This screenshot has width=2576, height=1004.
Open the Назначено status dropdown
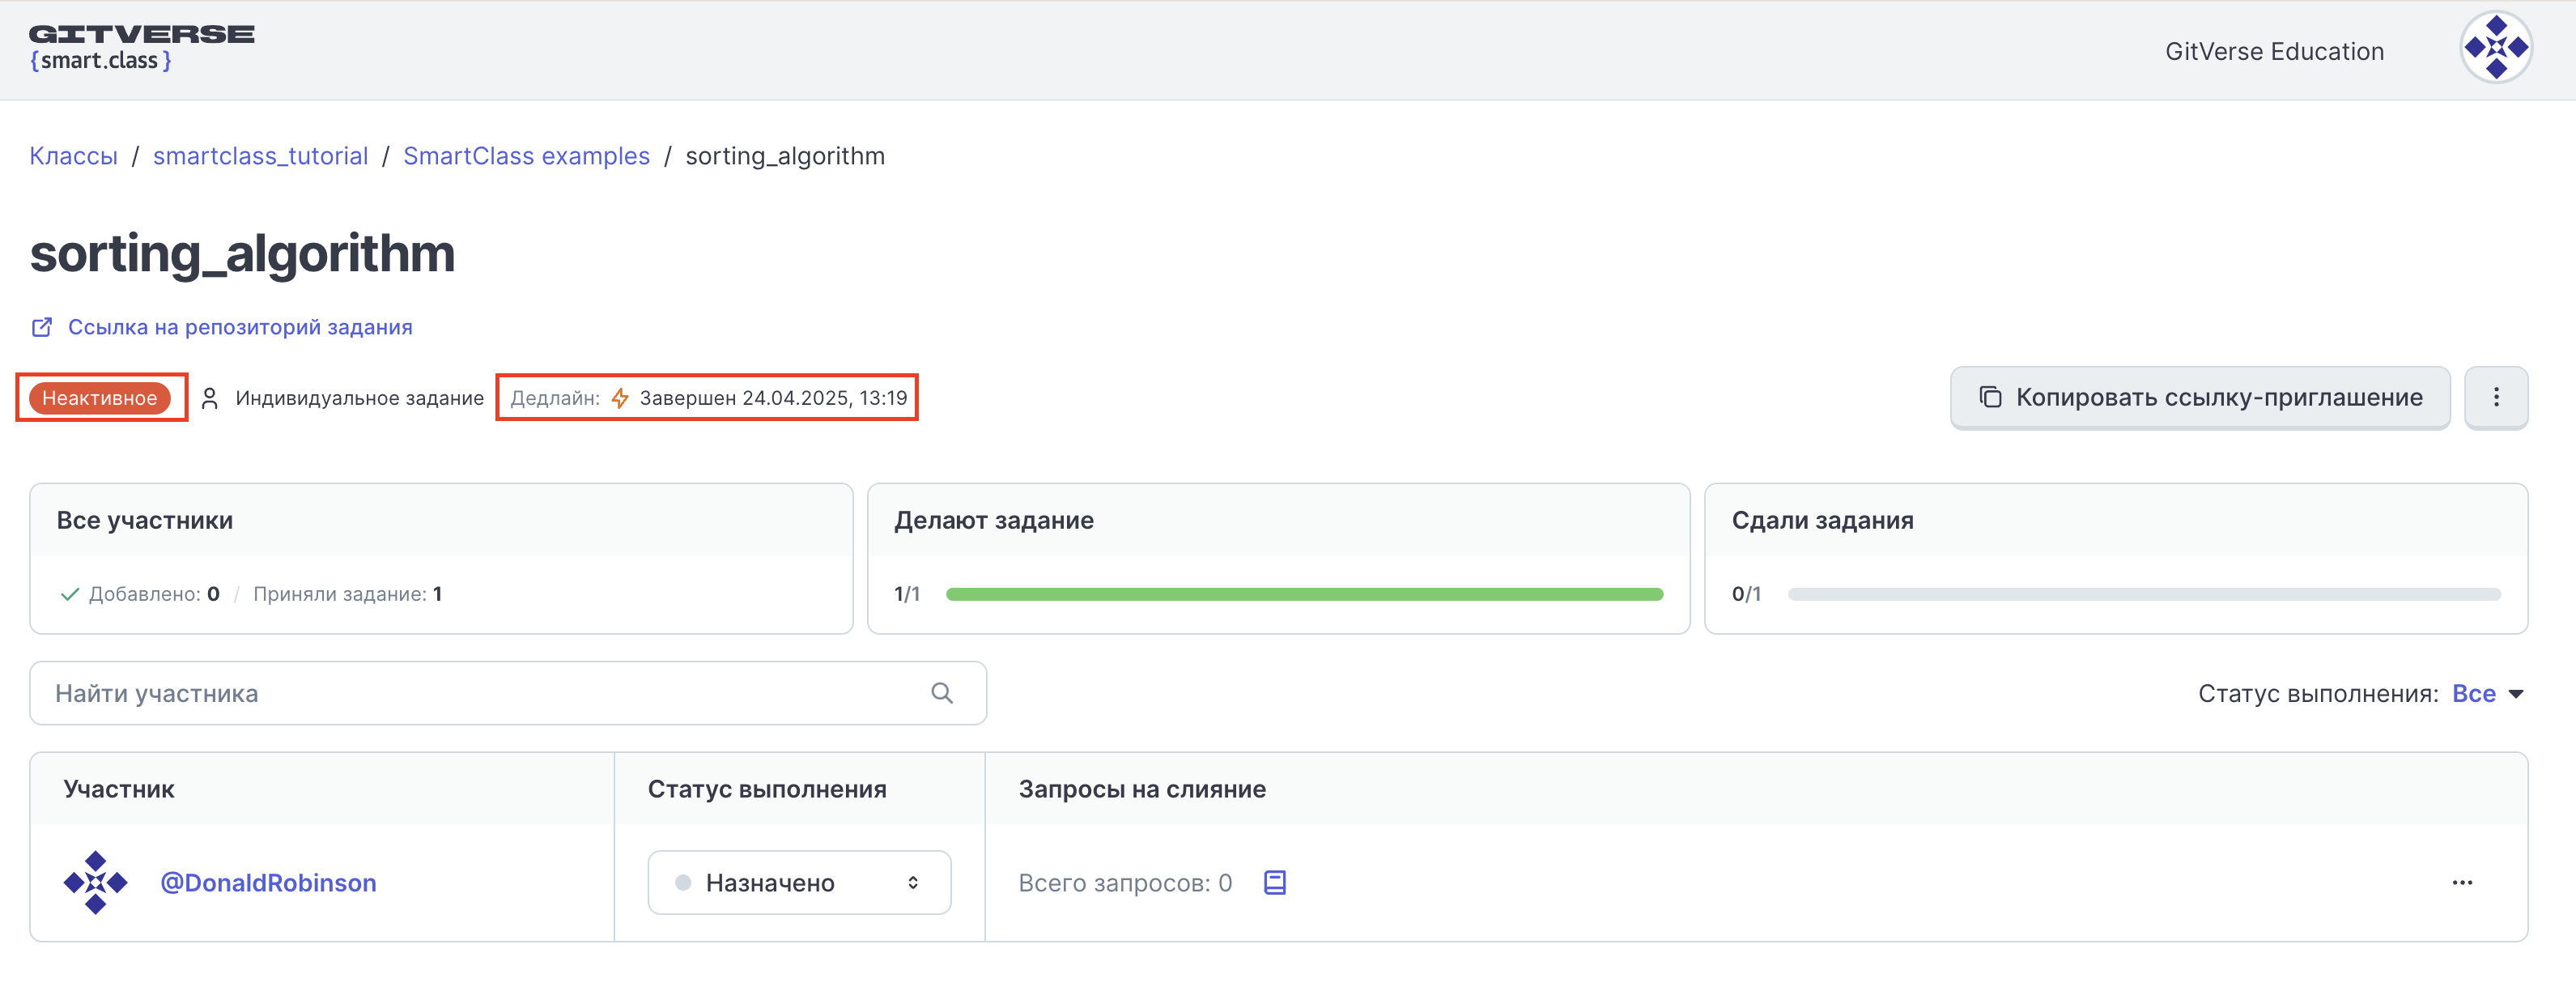tap(799, 882)
